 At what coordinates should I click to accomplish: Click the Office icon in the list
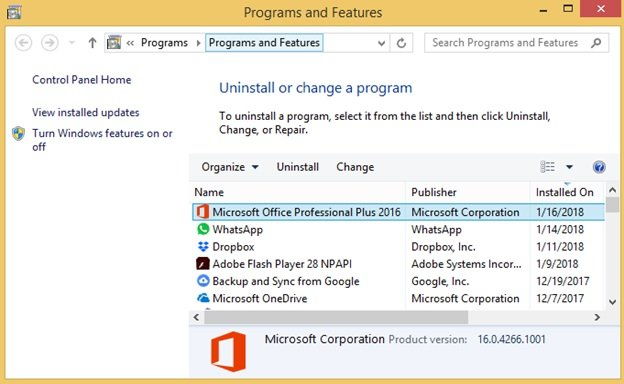pos(203,212)
